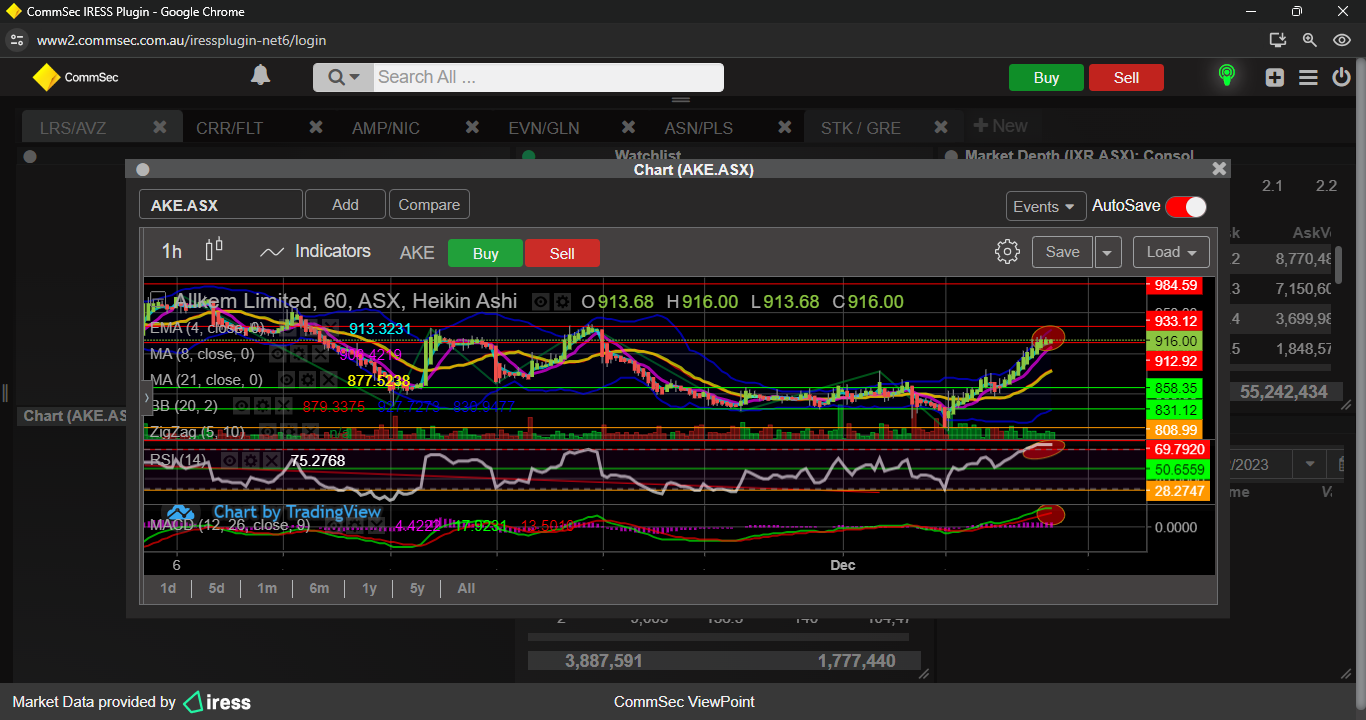Open the notifications bell icon
Viewport: 1366px width, 720px height.
point(260,76)
